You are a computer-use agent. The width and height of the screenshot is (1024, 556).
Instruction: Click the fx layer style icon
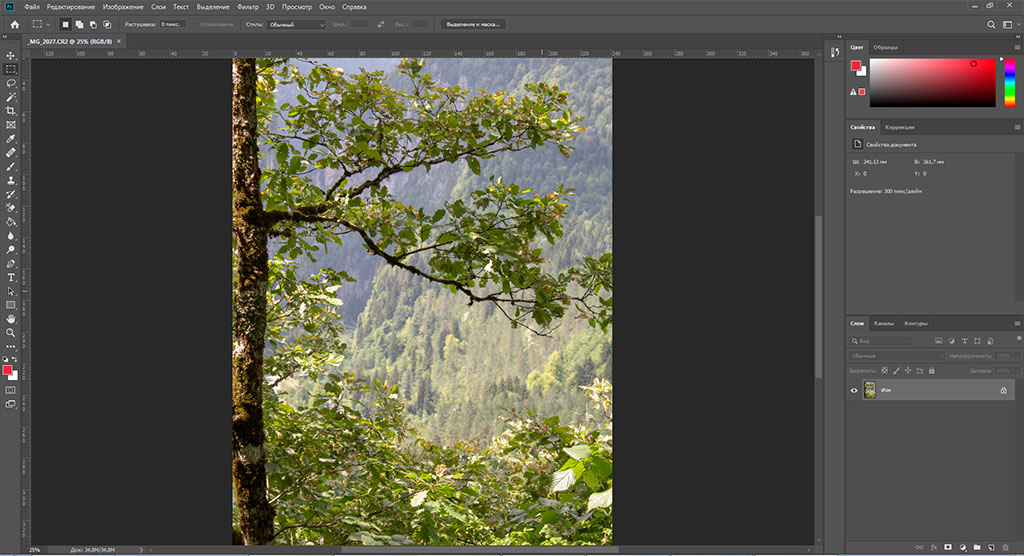pyautogui.click(x=933, y=548)
